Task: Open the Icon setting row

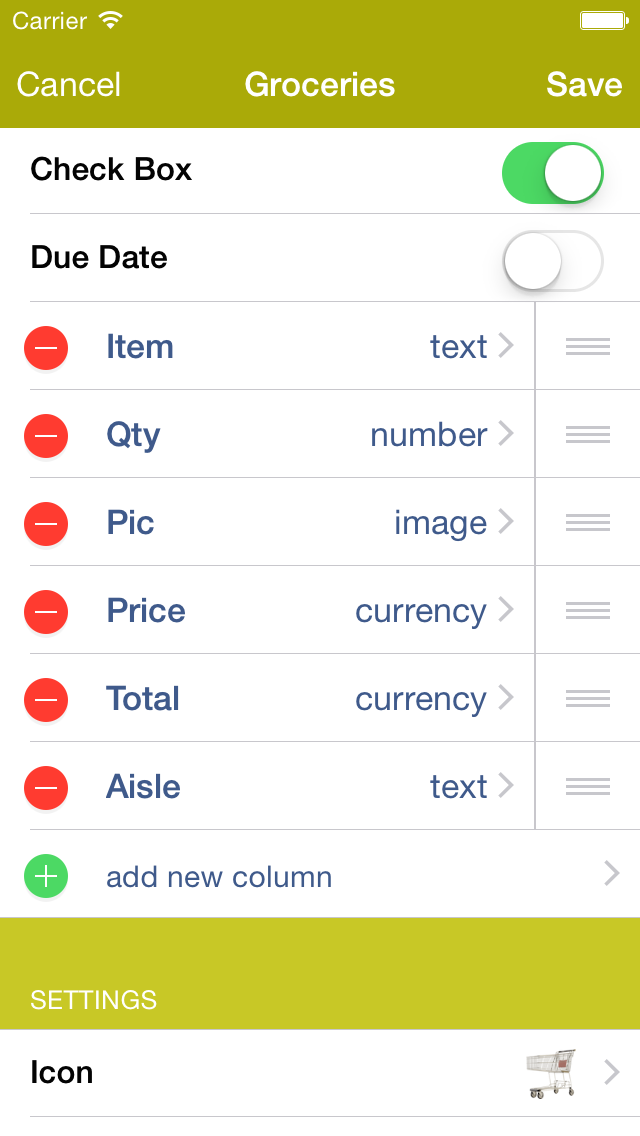Action: click(320, 1073)
